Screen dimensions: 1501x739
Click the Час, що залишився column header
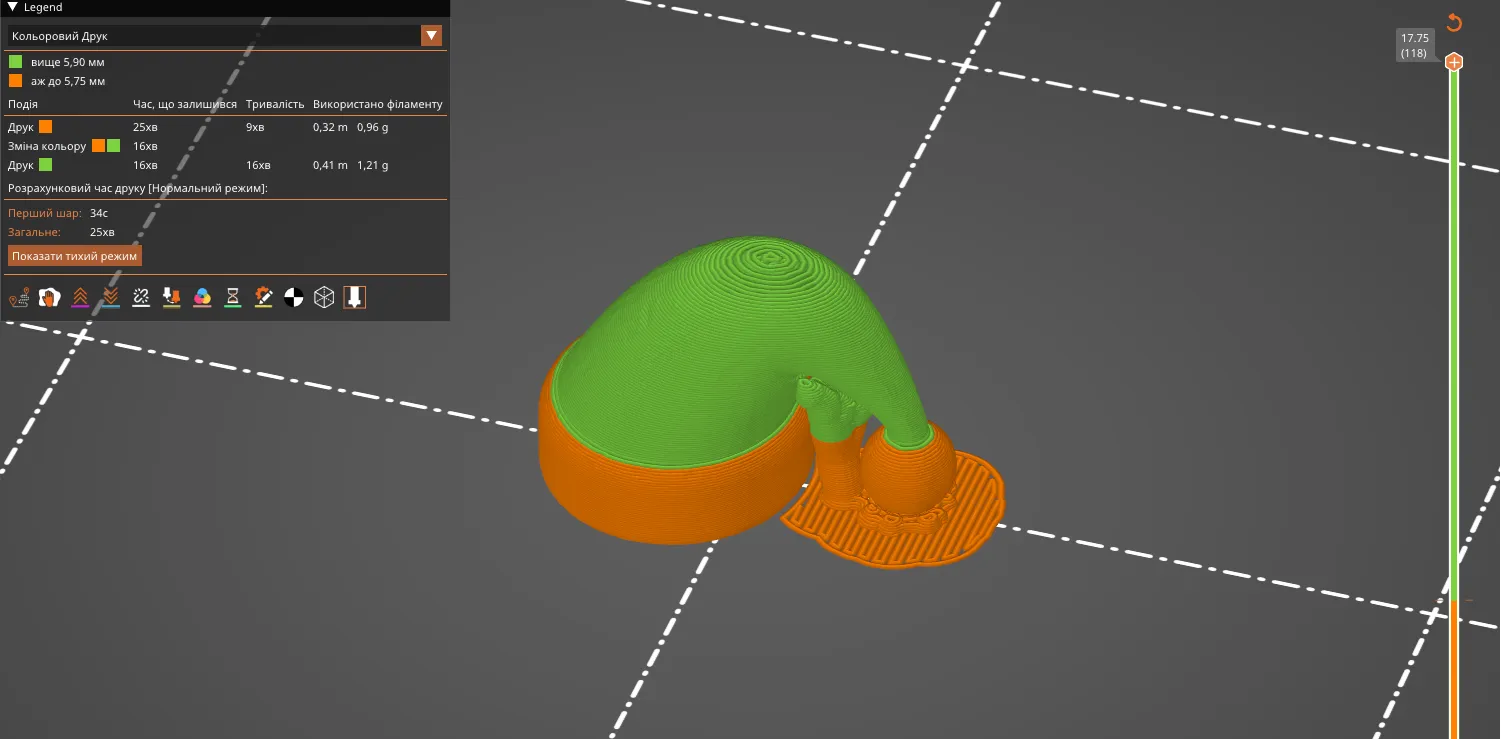tap(185, 104)
